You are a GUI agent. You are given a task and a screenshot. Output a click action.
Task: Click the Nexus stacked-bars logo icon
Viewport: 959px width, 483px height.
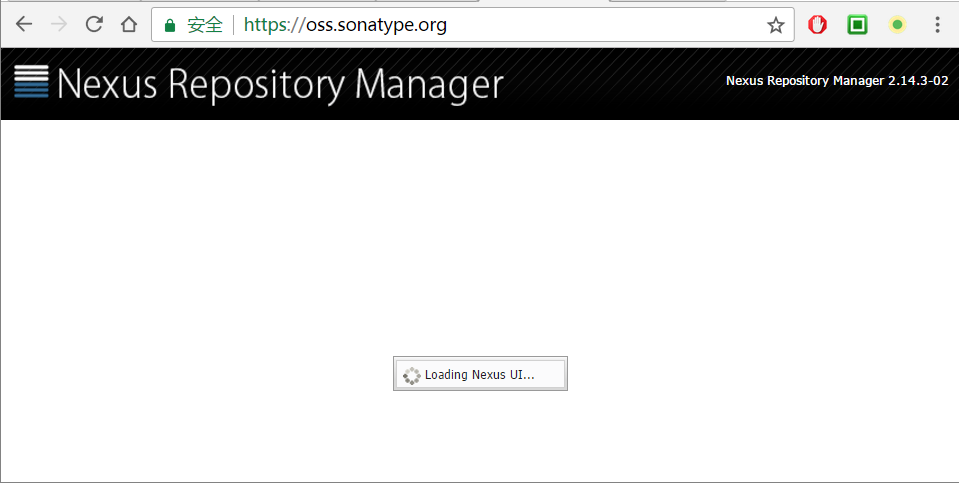[x=31, y=81]
